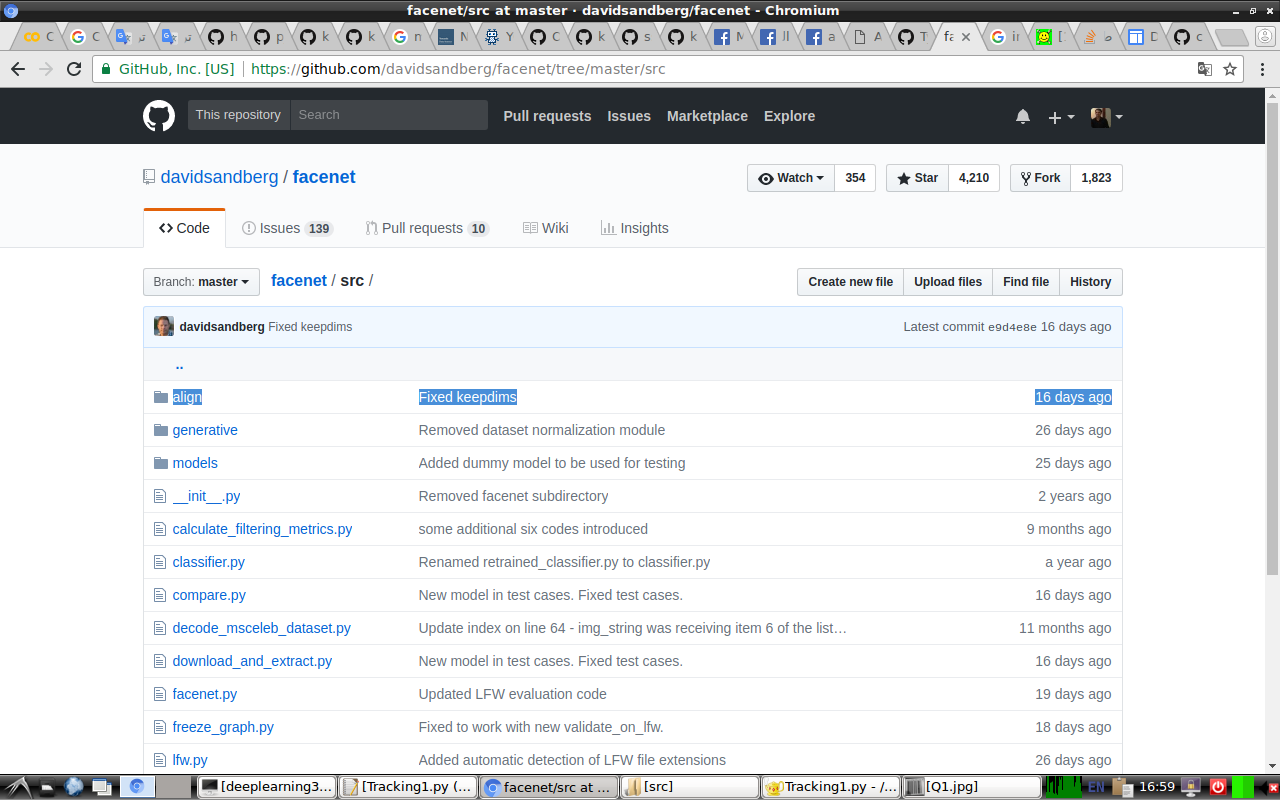
Task: Open the Insights tab
Action: point(635,228)
